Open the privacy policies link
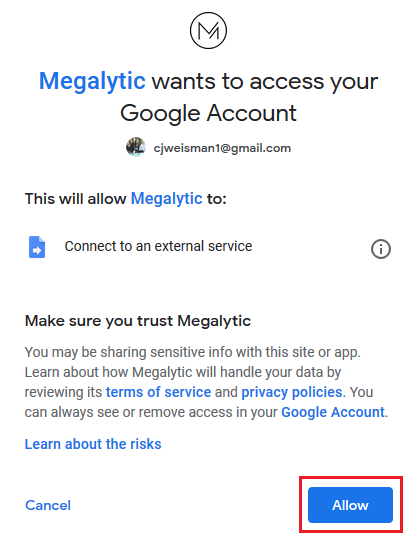The height and width of the screenshot is (544, 417). pos(292,392)
